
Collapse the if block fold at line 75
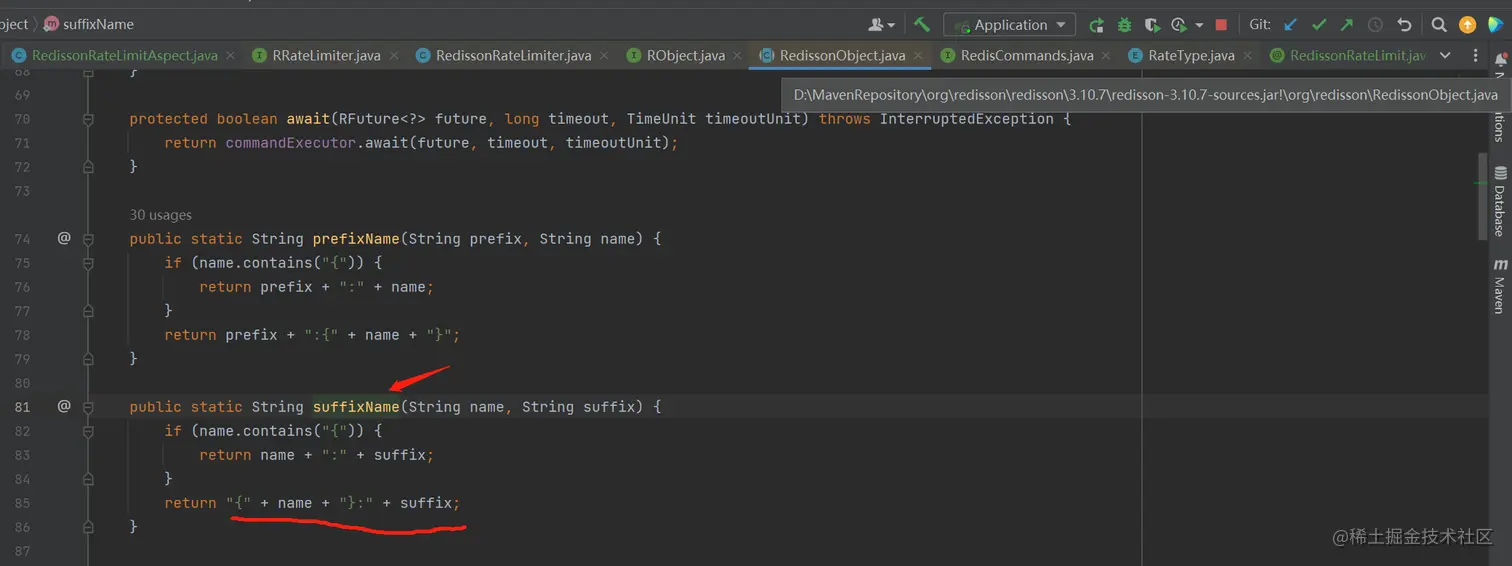click(x=88, y=263)
